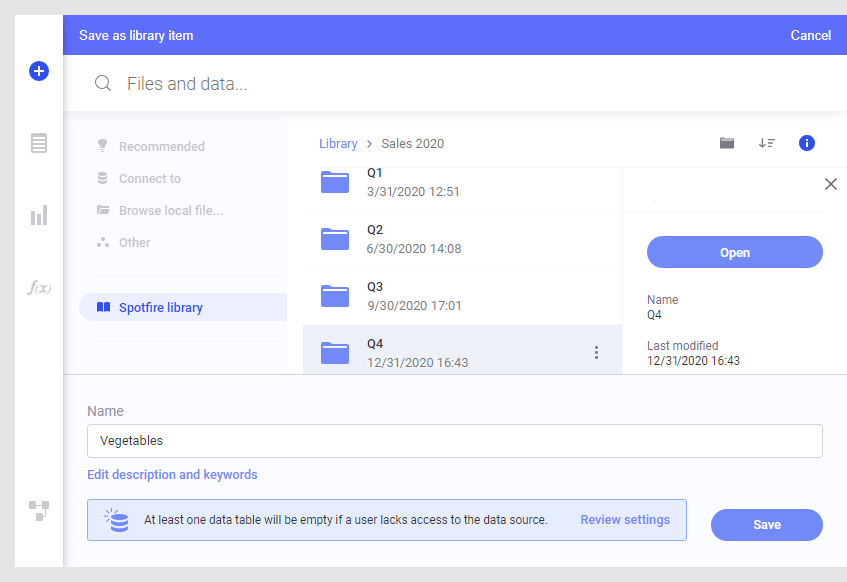Click the Open button for Q4
Image resolution: width=847 pixels, height=582 pixels.
click(735, 252)
